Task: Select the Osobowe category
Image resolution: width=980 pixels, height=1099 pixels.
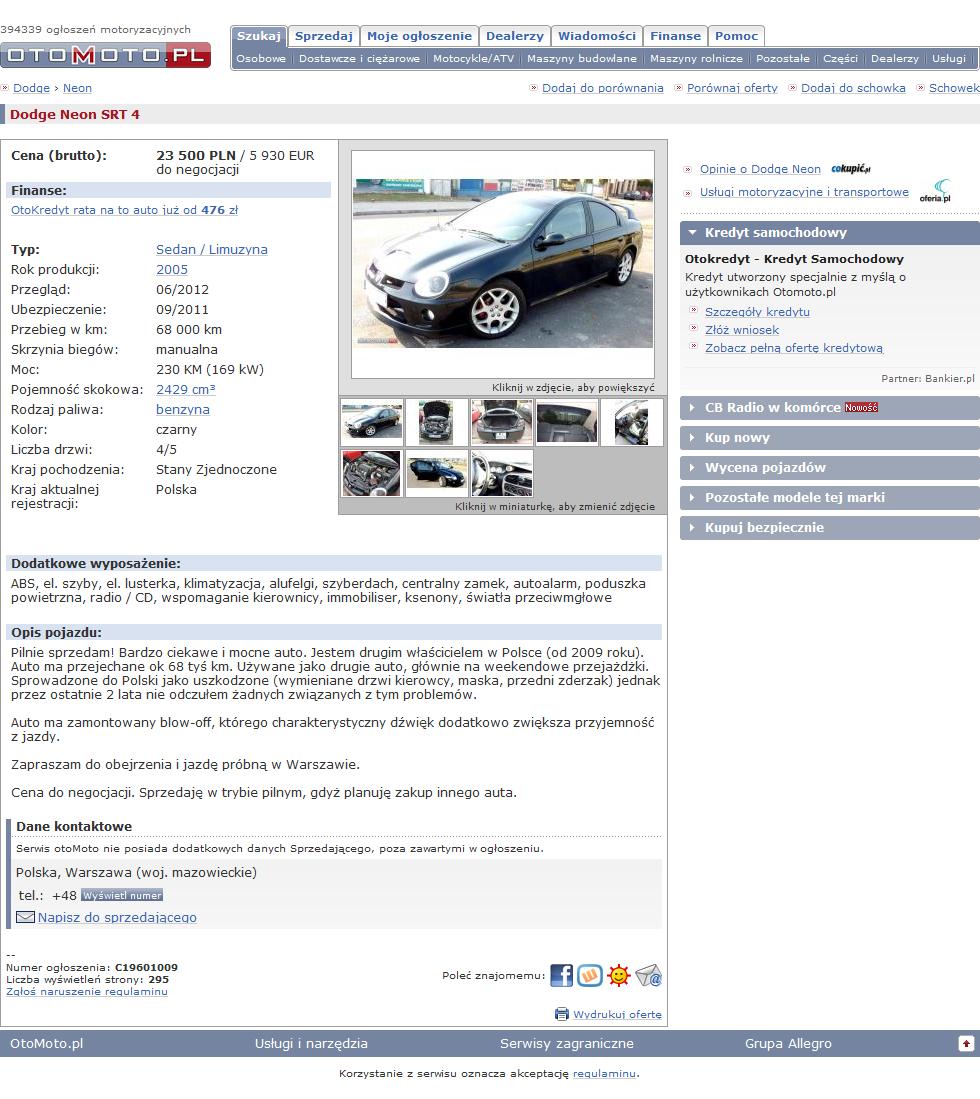Action: (261, 58)
